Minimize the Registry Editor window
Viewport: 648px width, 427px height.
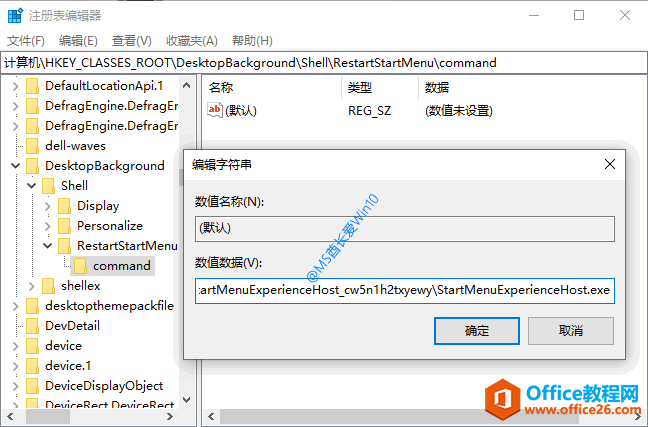[x=534, y=15]
